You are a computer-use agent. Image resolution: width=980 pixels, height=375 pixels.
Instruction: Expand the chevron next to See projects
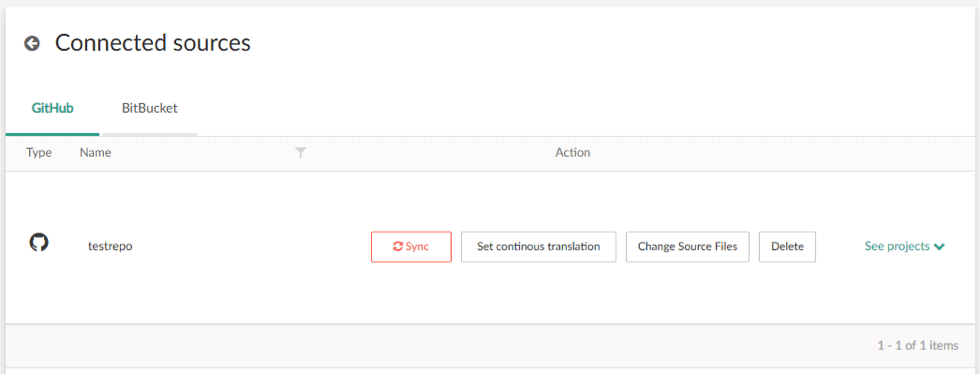pos(939,247)
